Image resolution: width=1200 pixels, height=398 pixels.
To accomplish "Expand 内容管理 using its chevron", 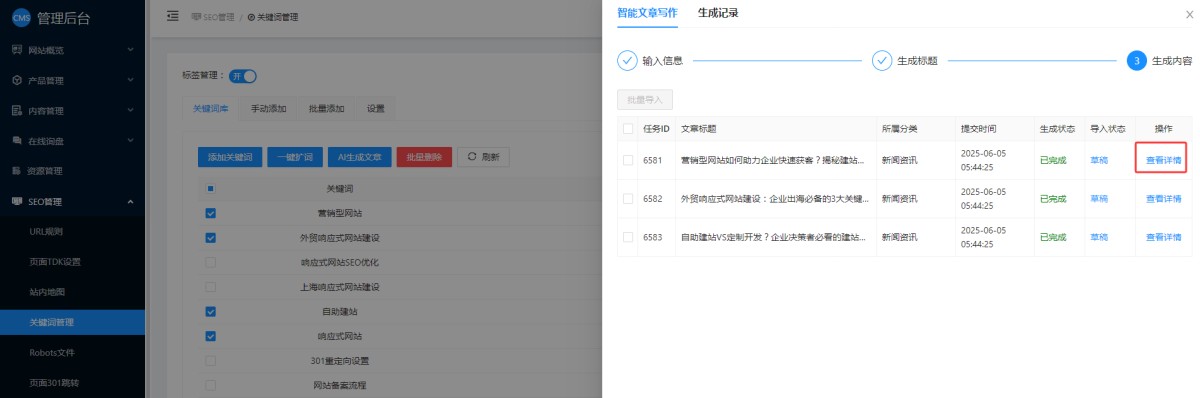I will (130, 110).
